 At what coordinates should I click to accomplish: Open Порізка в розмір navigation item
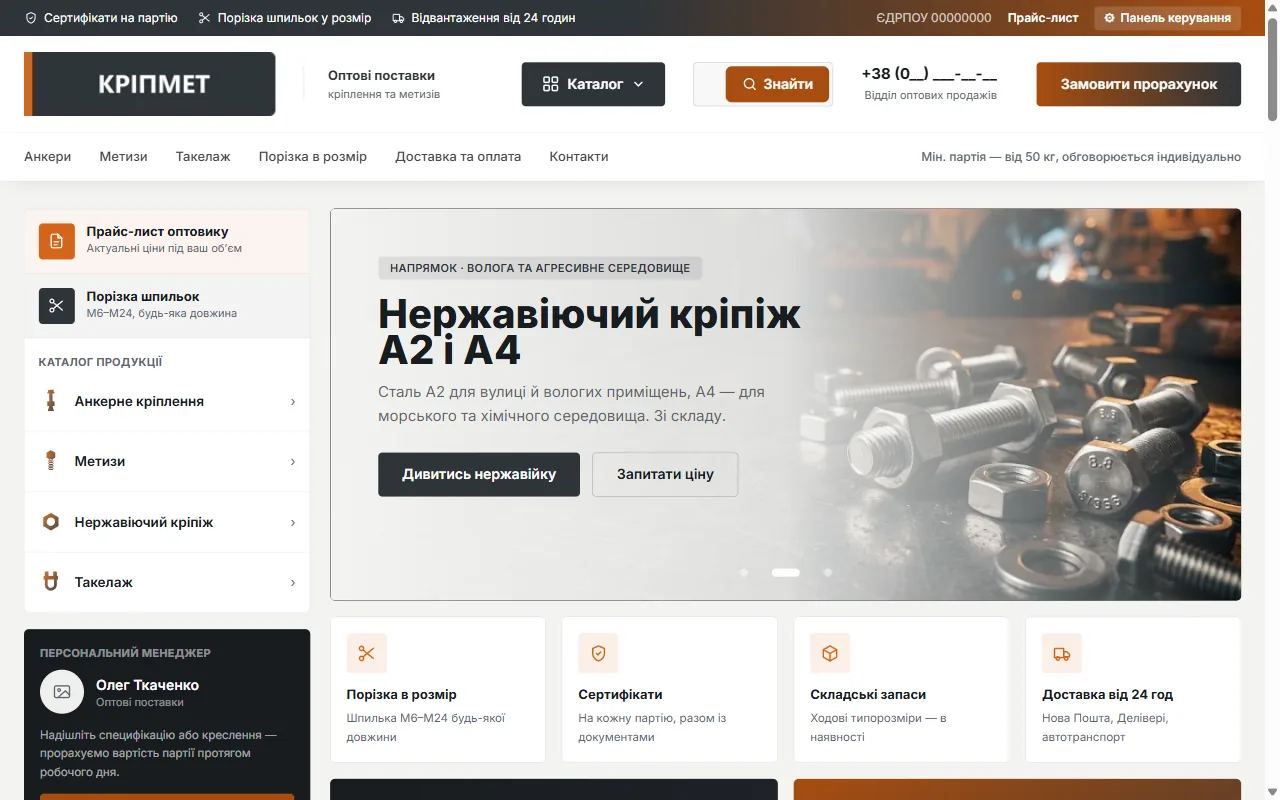313,156
